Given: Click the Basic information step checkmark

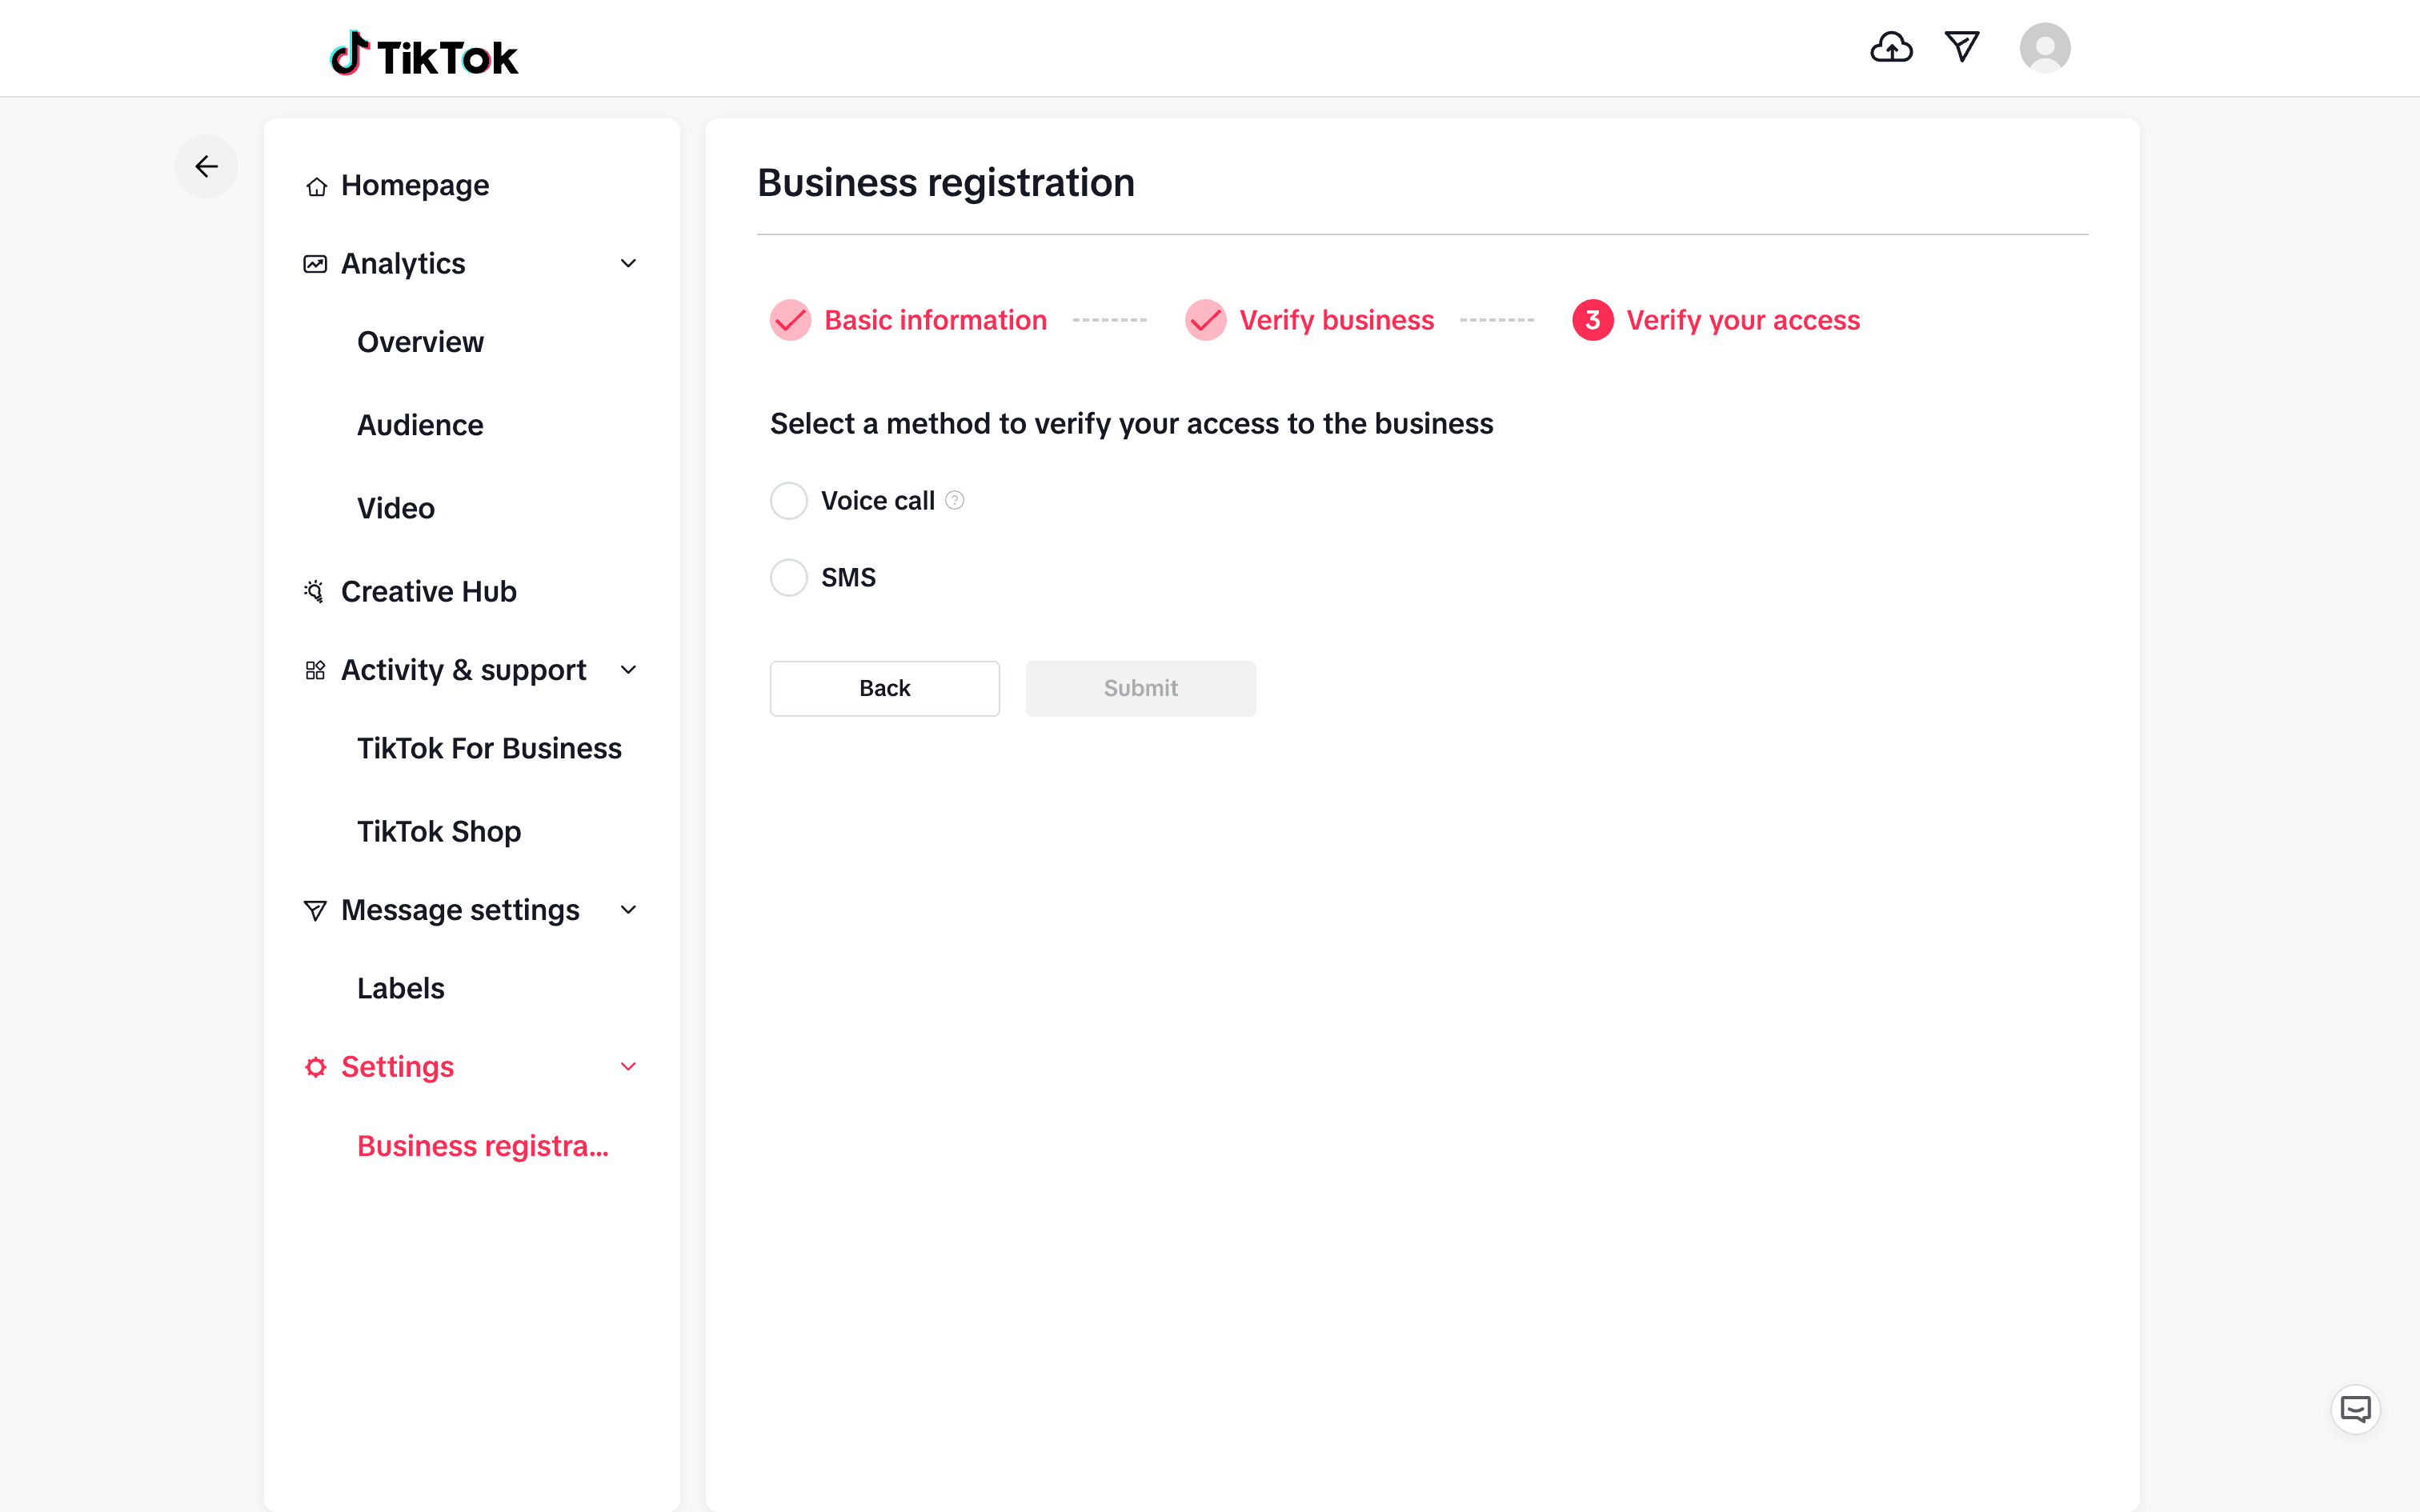Looking at the screenshot, I should pos(790,320).
